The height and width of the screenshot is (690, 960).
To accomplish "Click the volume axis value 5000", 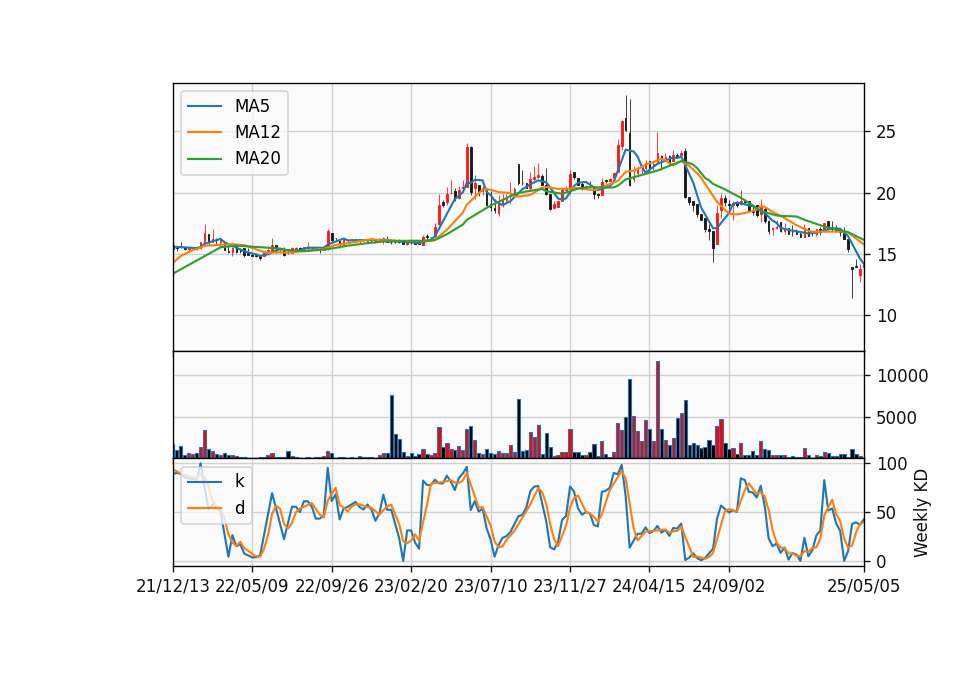I will (897, 418).
